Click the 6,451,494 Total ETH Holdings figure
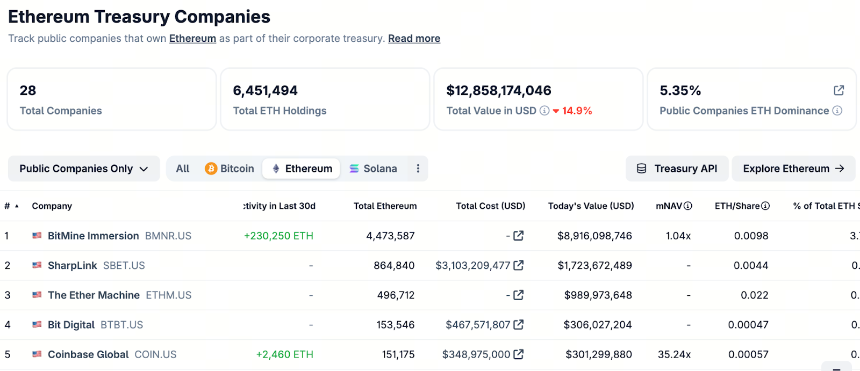860x371 pixels. pos(265,91)
